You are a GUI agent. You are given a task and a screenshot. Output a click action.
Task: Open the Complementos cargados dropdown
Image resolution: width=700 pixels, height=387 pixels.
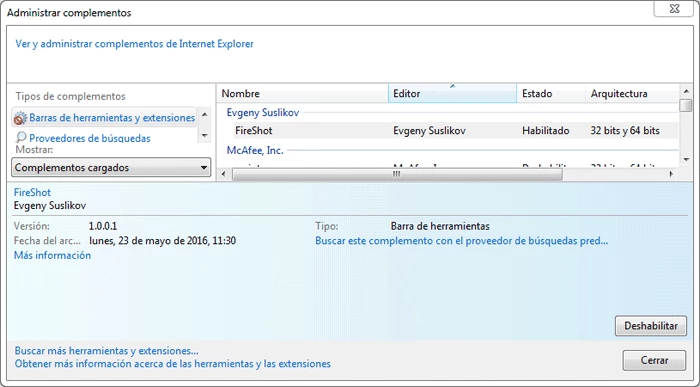[111, 168]
